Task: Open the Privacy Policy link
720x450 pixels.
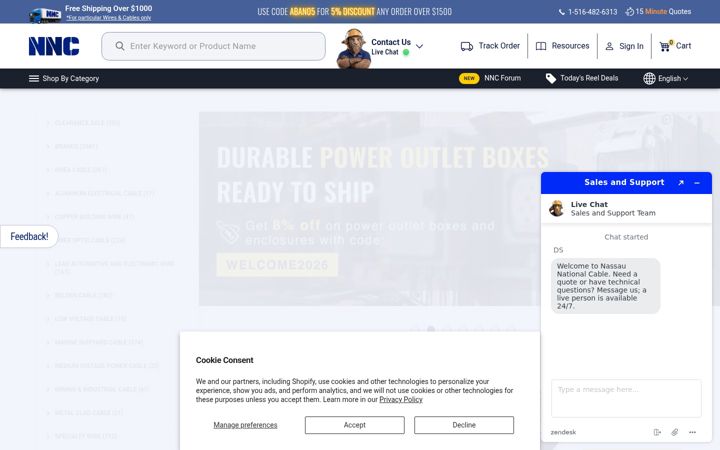Action: tap(401, 399)
